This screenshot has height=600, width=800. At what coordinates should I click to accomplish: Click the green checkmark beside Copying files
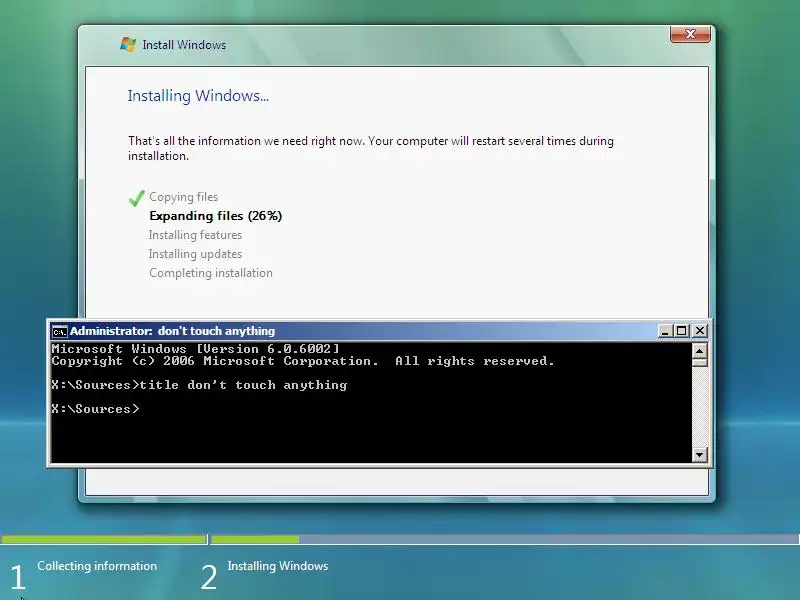click(x=137, y=198)
